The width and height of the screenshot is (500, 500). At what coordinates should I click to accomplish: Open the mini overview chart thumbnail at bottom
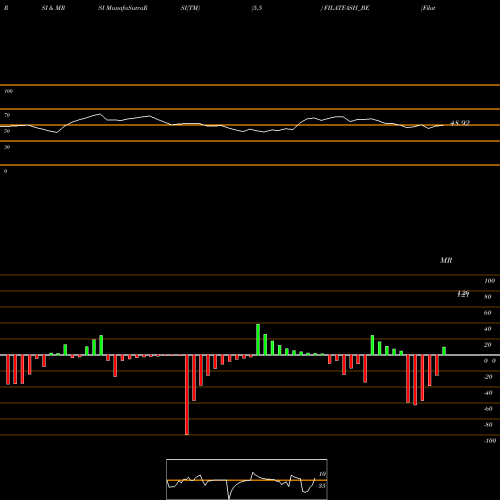tap(247, 479)
